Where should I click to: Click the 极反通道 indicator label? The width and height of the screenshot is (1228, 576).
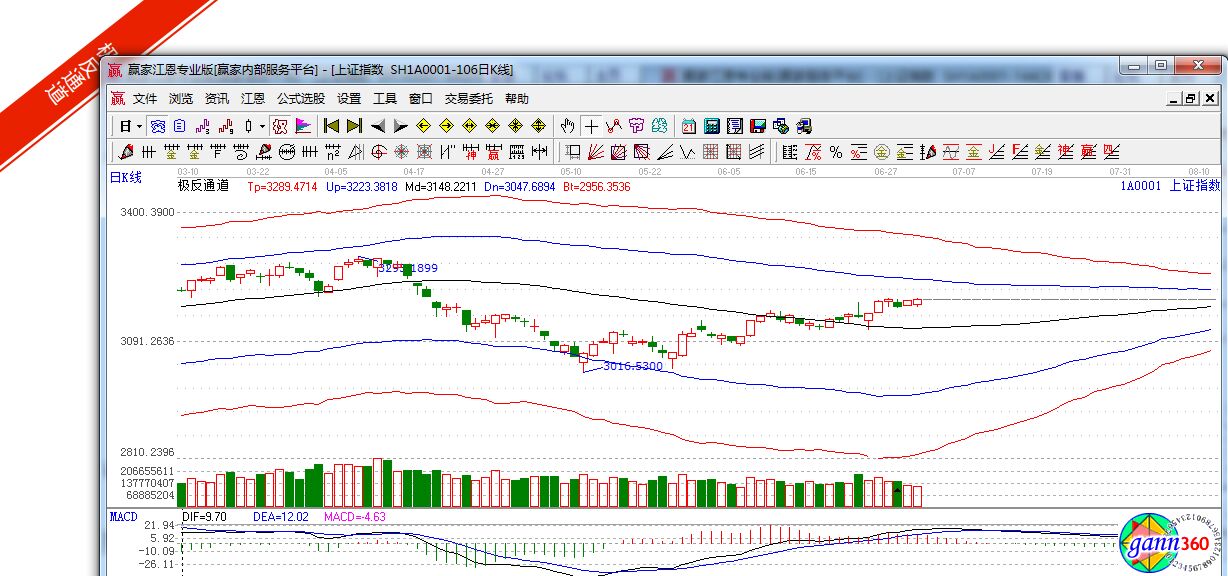tap(203, 185)
